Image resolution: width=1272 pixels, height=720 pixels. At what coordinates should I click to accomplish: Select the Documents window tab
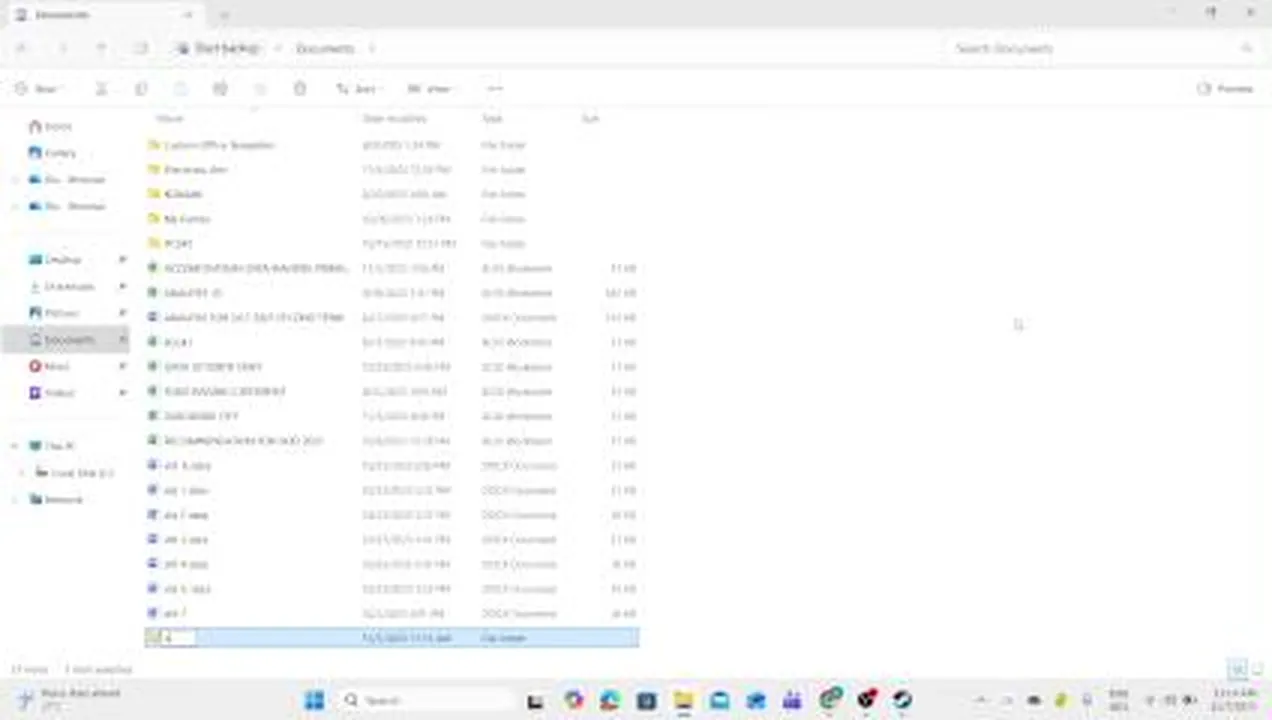[104, 15]
